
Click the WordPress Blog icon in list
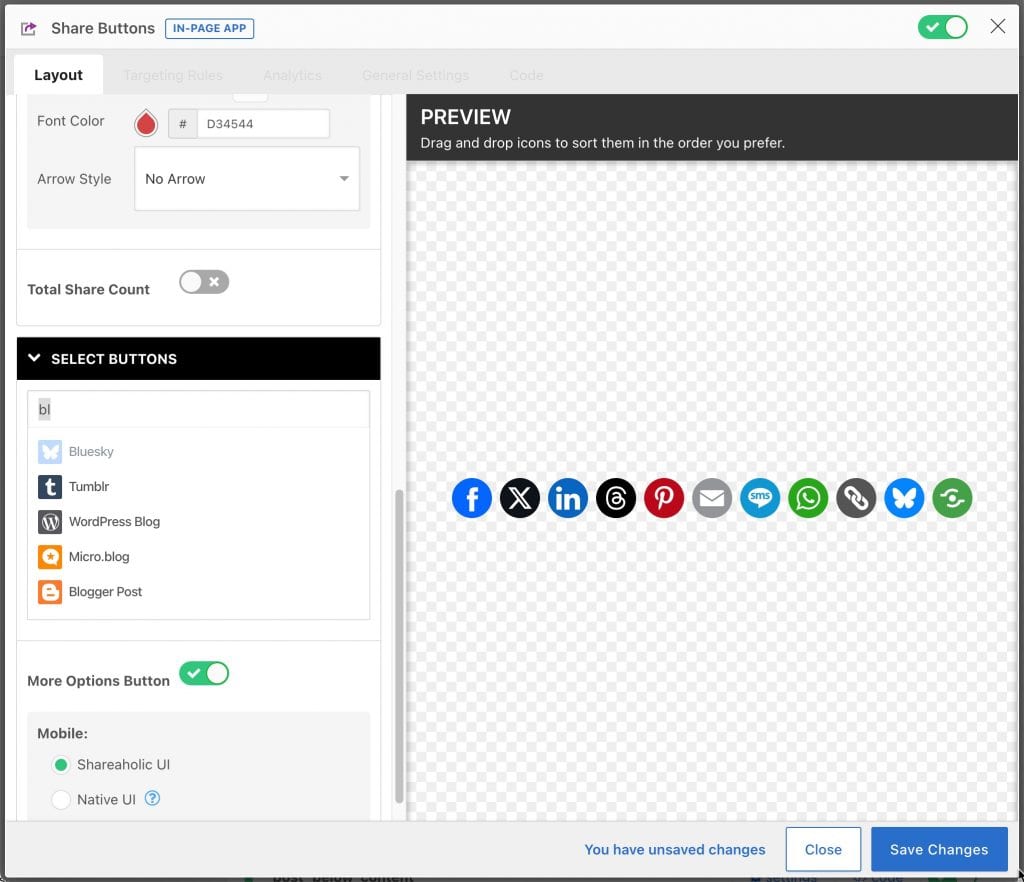(50, 522)
